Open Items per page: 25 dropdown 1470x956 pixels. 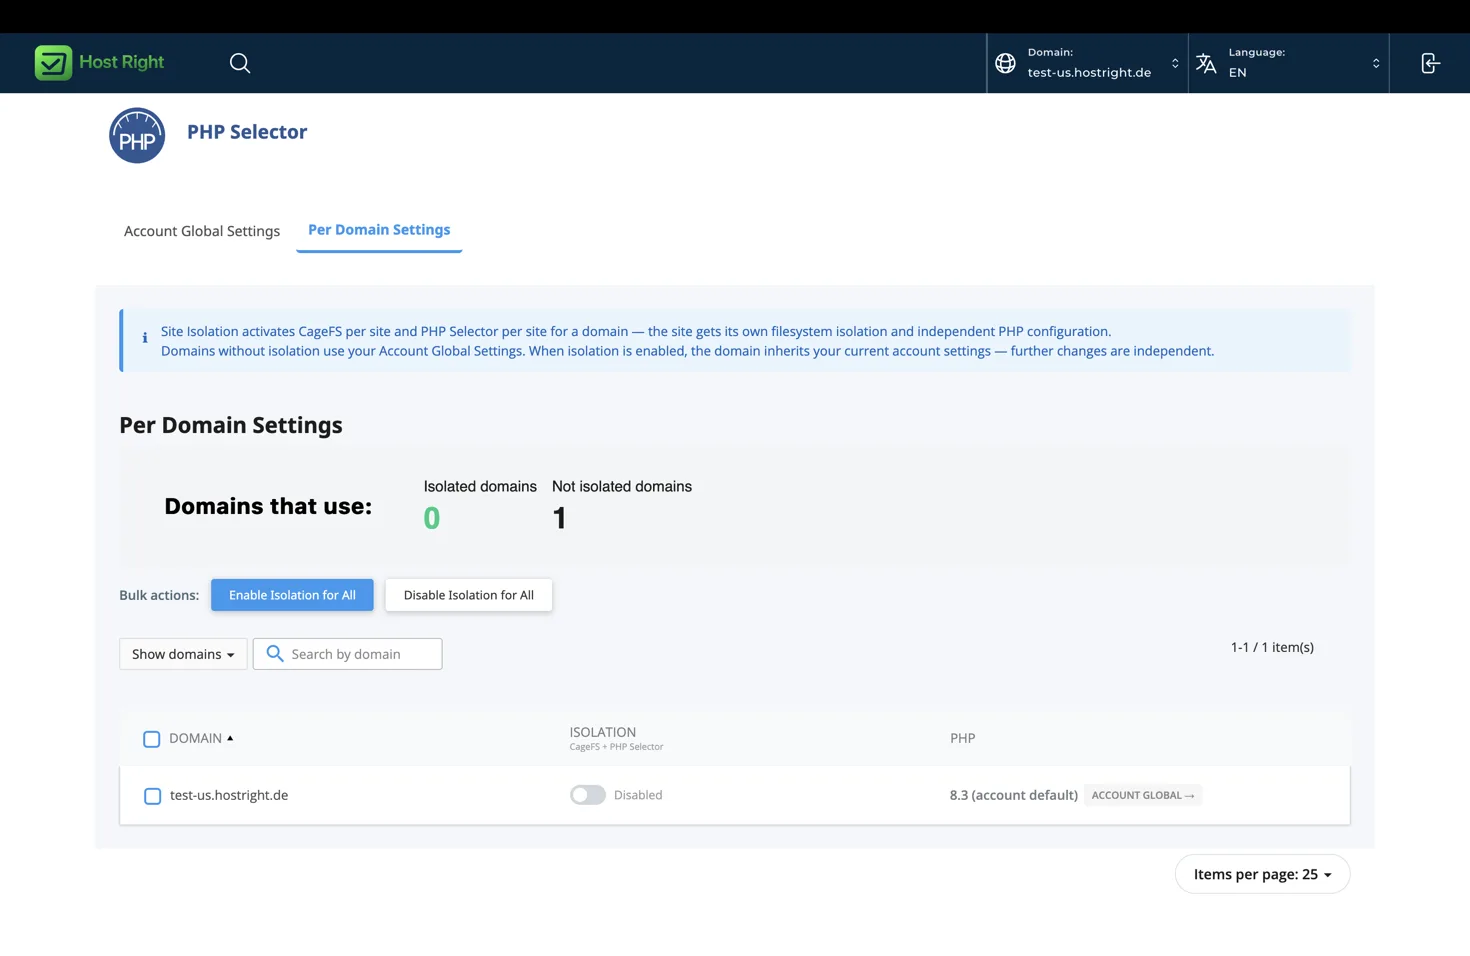pyautogui.click(x=1262, y=874)
